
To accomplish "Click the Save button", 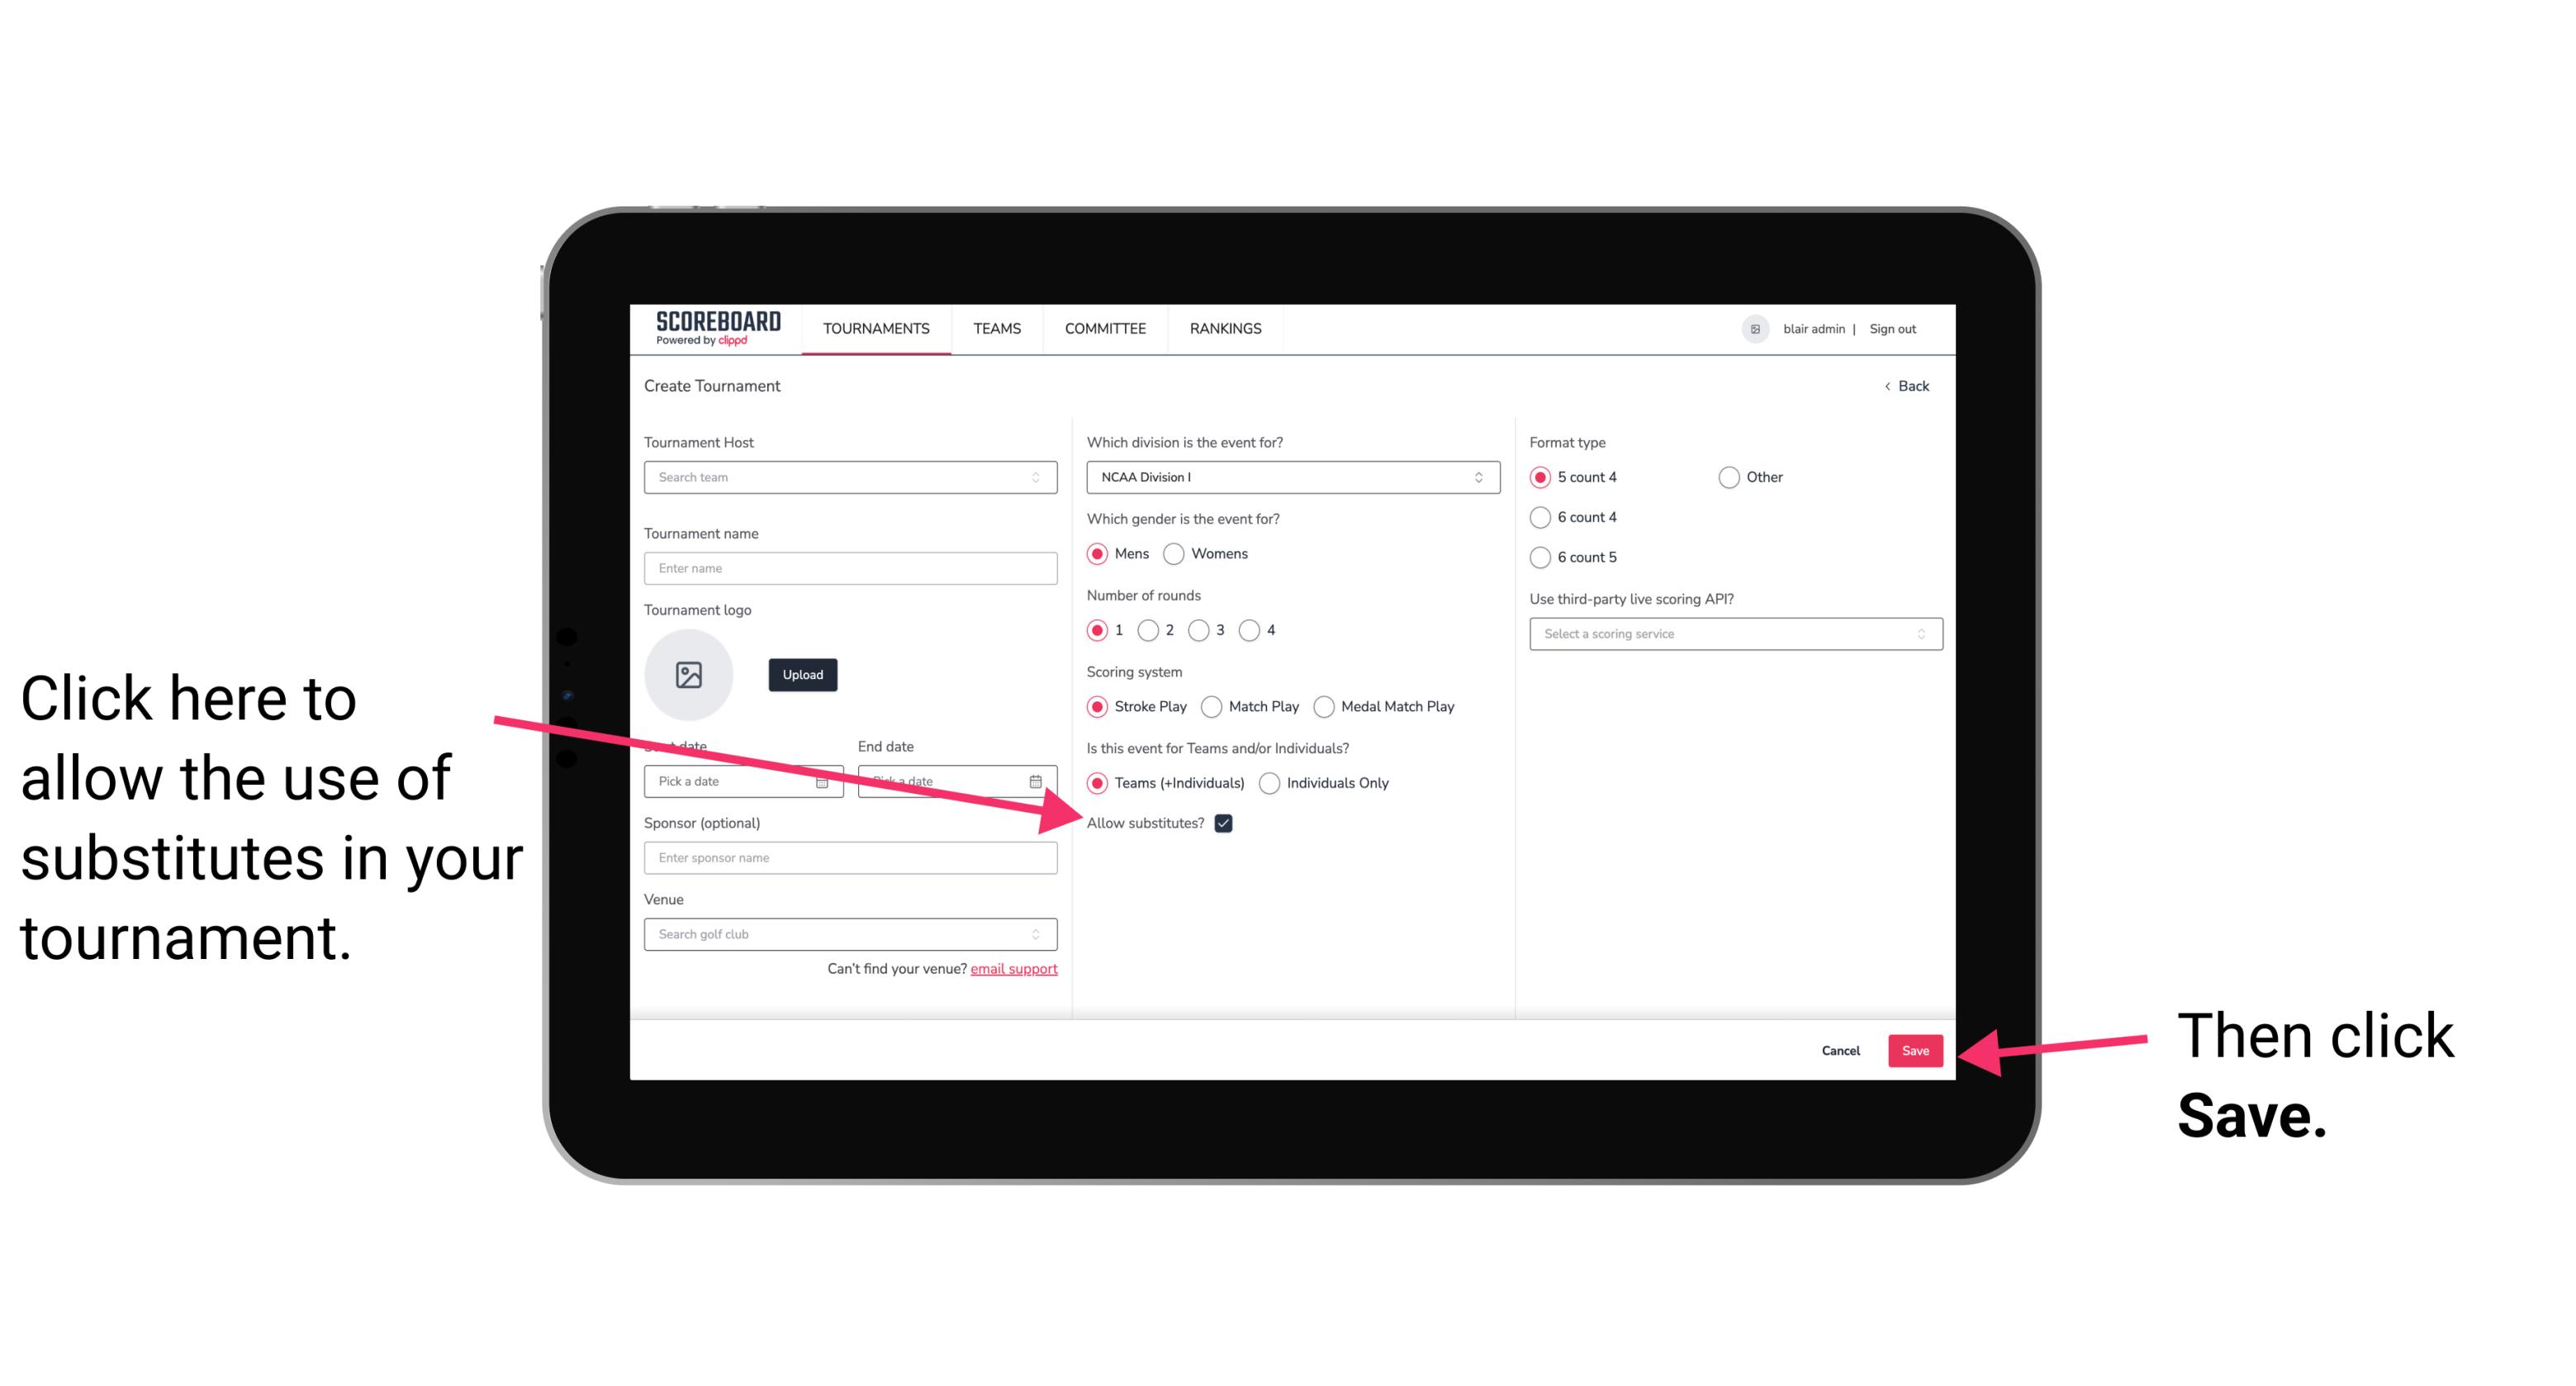I will (1916, 1048).
